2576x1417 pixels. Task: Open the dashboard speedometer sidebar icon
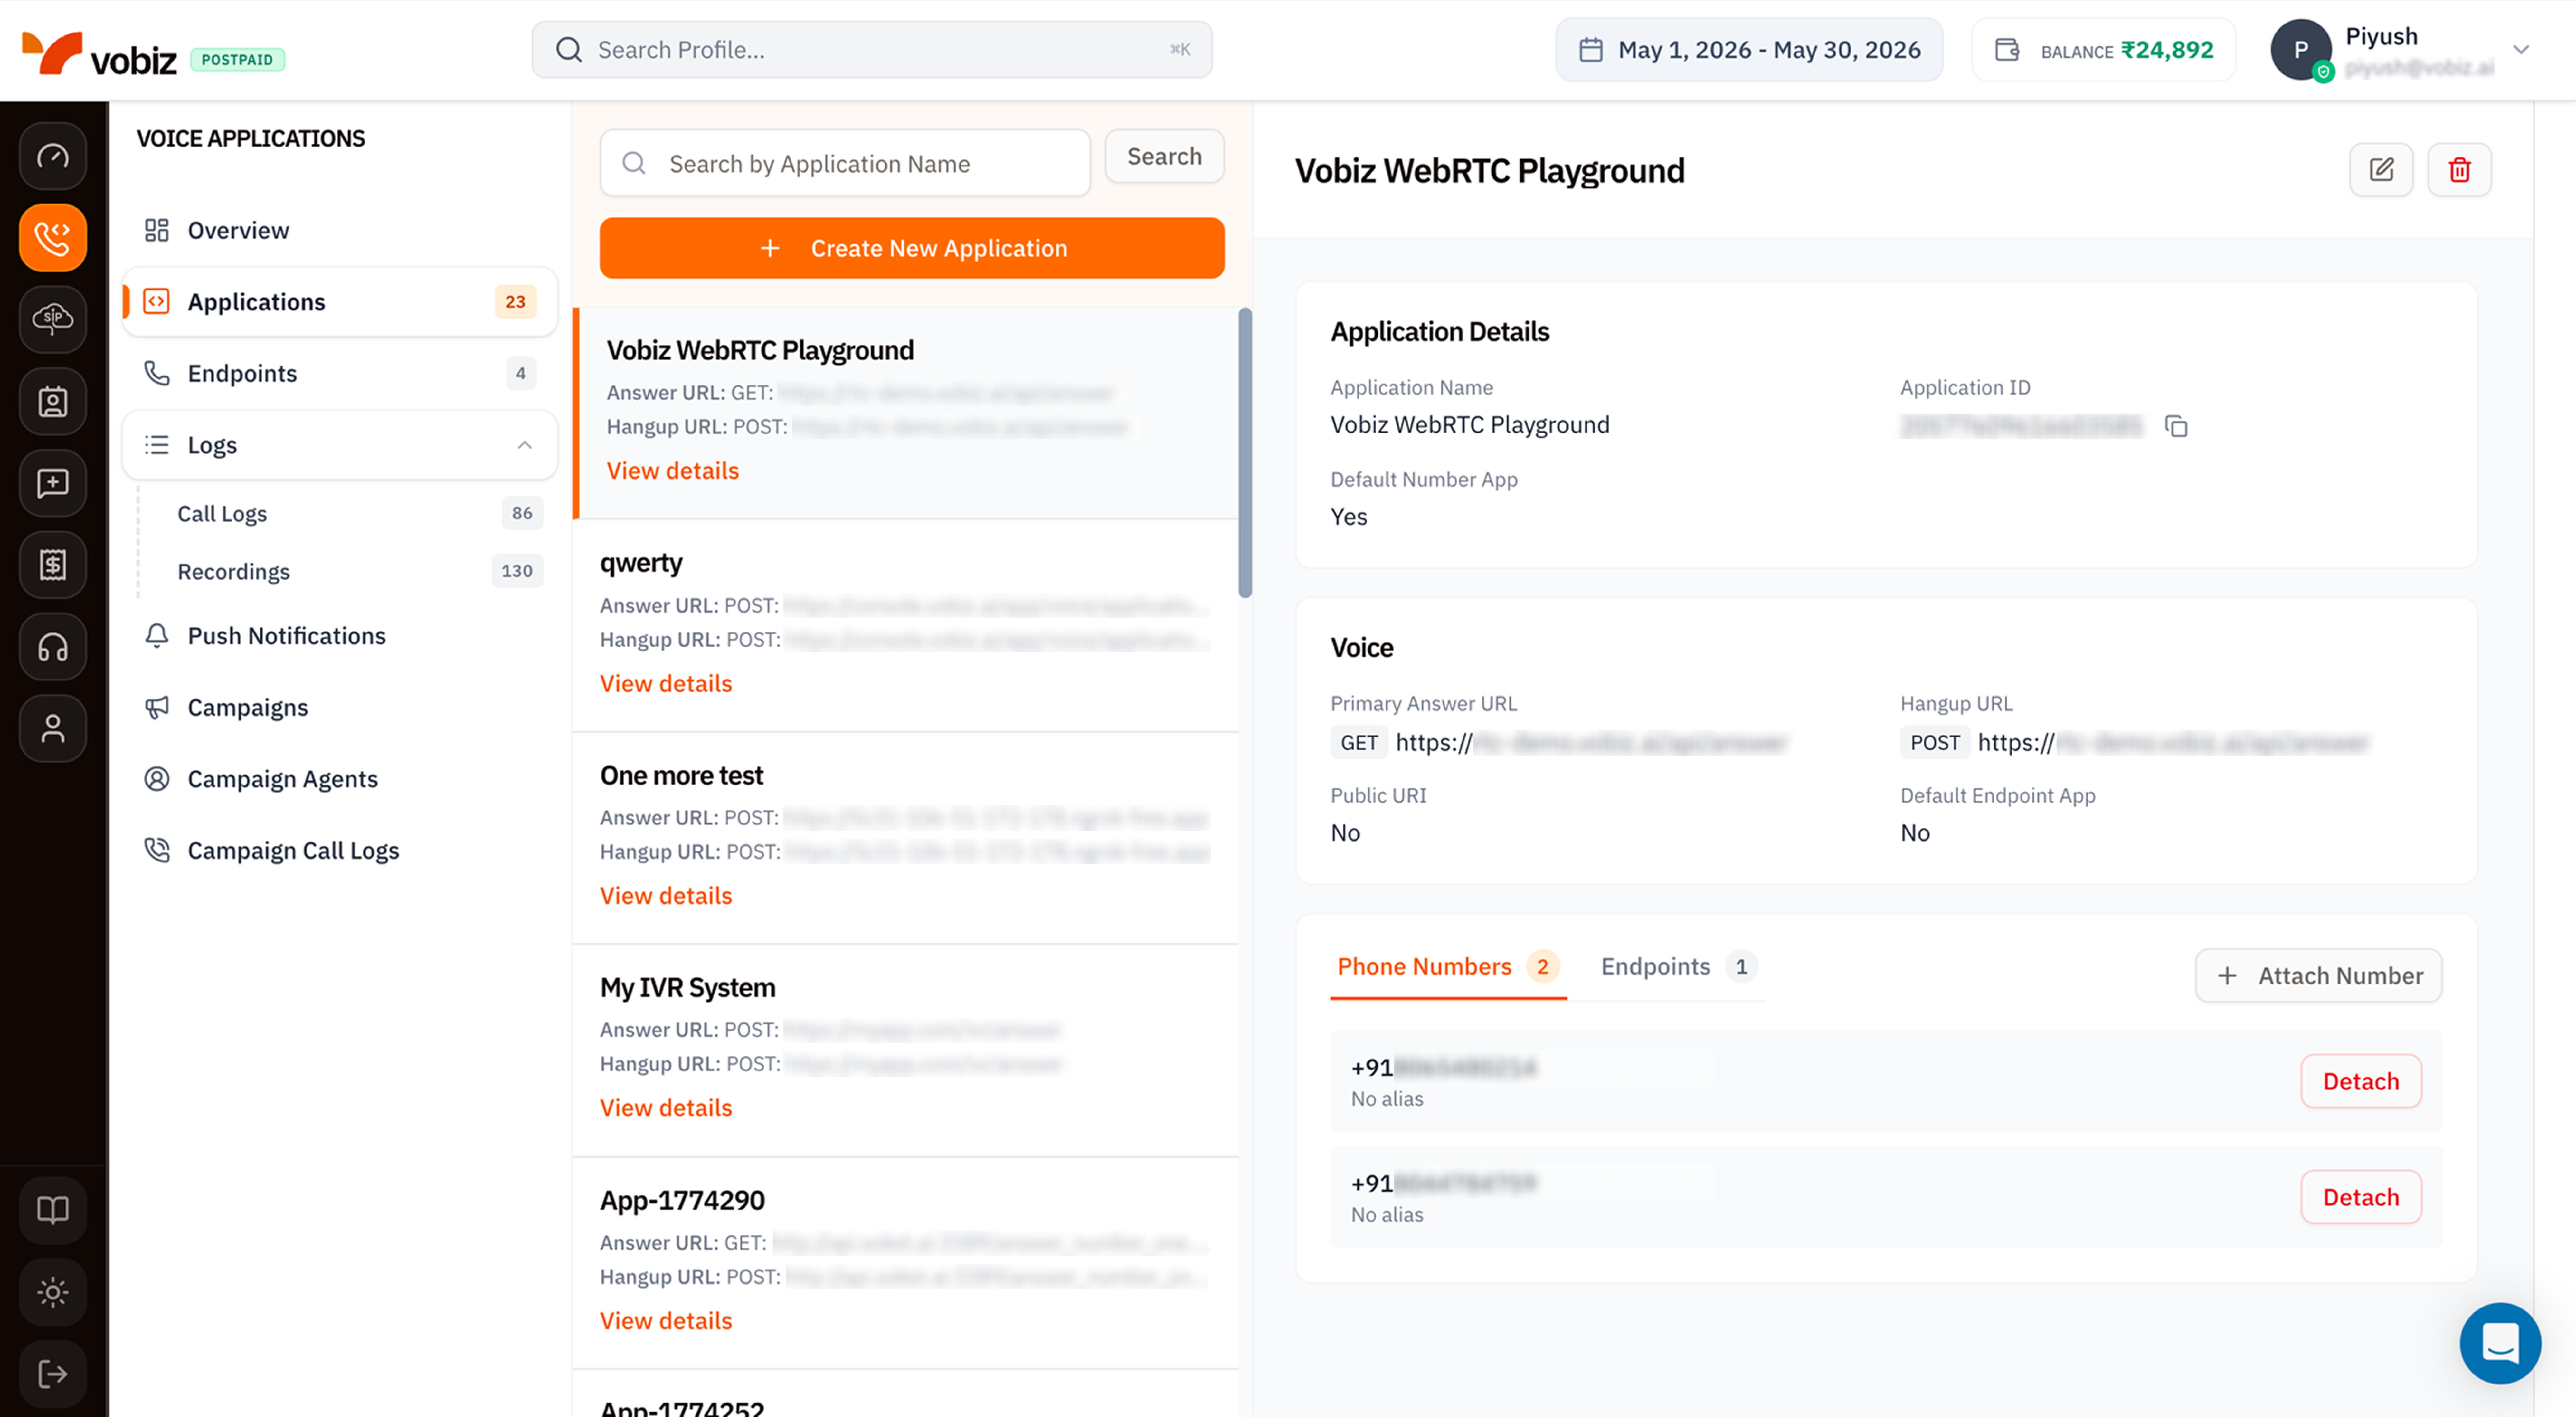click(53, 156)
